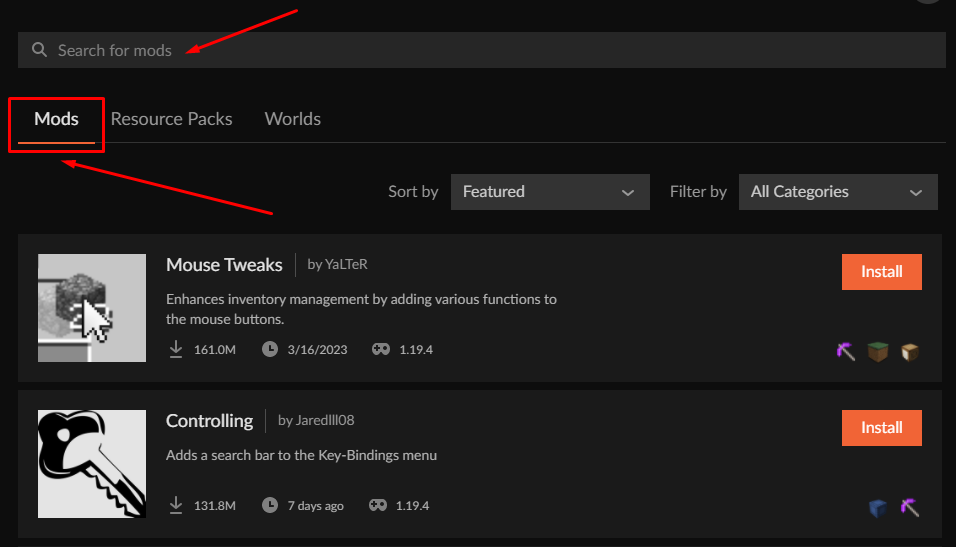The width and height of the screenshot is (956, 547).
Task: Open the YaLTeR author link
Action: (x=339, y=265)
